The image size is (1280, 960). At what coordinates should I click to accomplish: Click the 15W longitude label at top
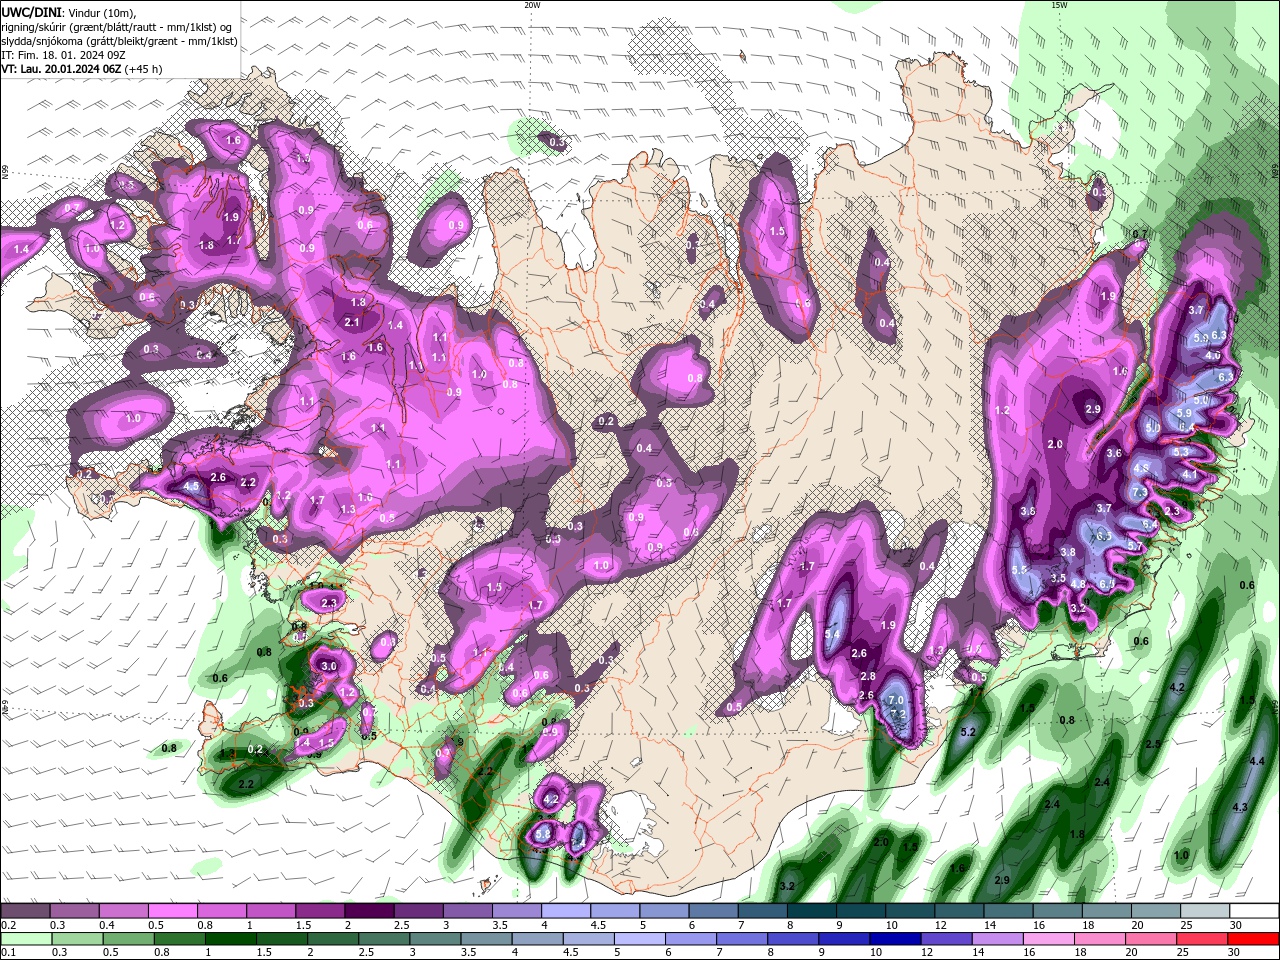click(x=1059, y=5)
